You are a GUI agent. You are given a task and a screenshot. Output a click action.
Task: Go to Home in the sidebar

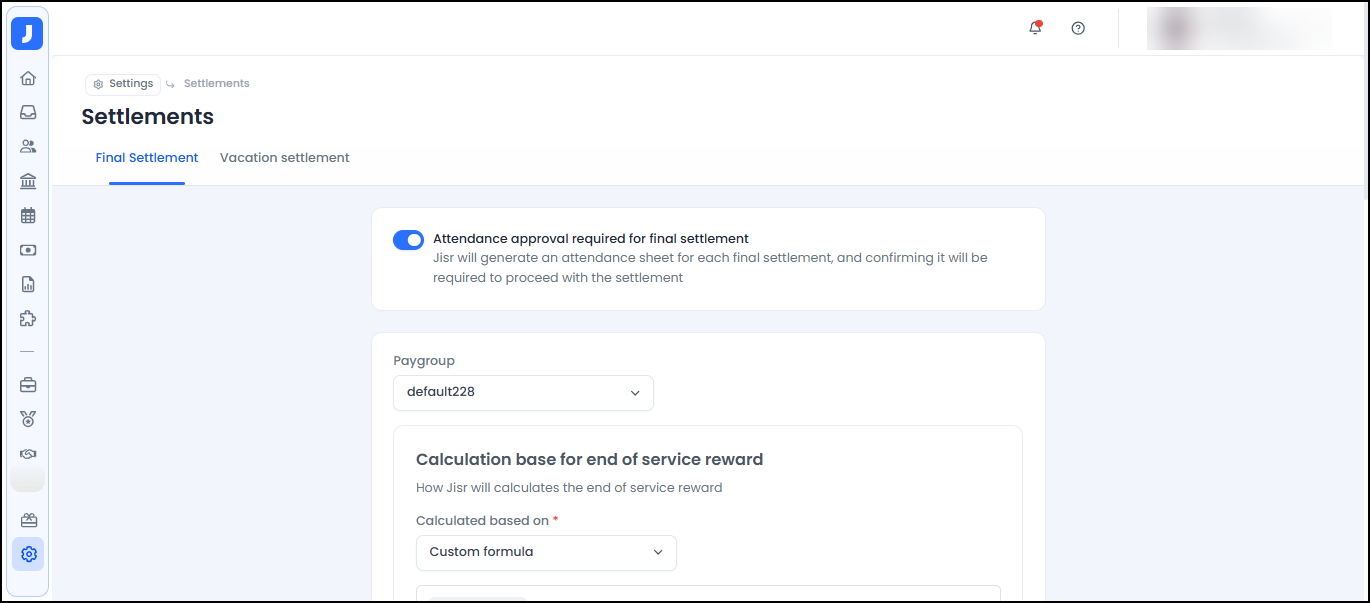point(28,78)
